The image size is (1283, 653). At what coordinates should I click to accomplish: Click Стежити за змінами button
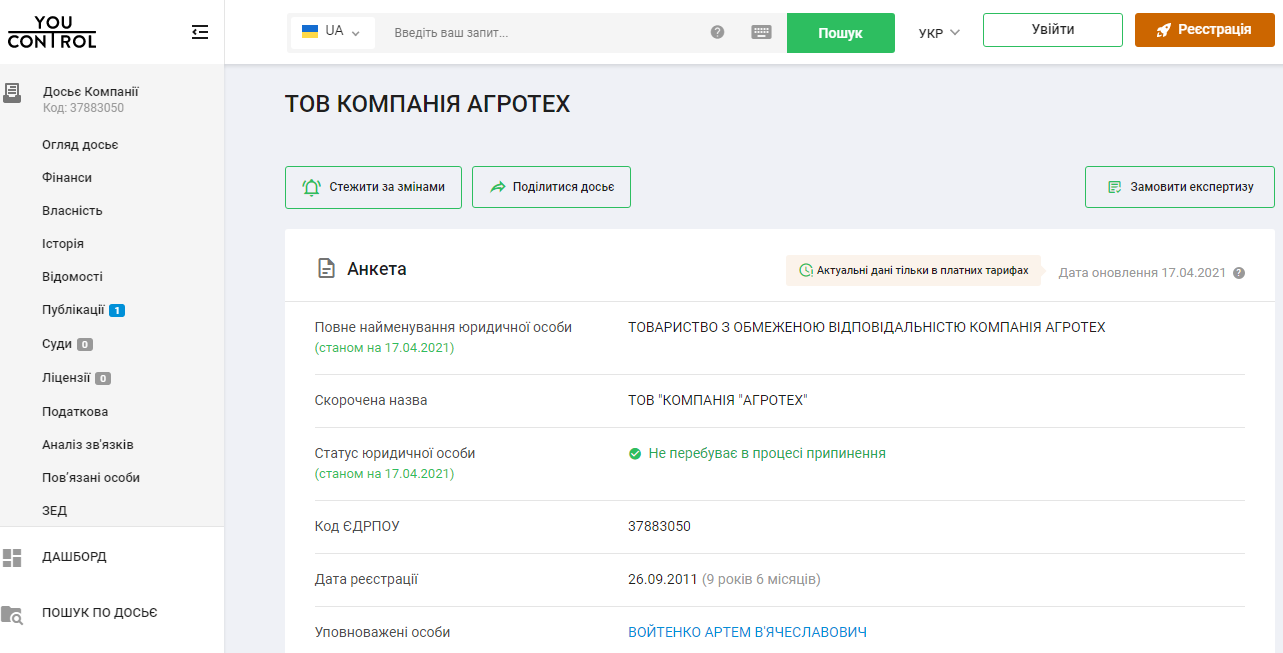pos(373,187)
